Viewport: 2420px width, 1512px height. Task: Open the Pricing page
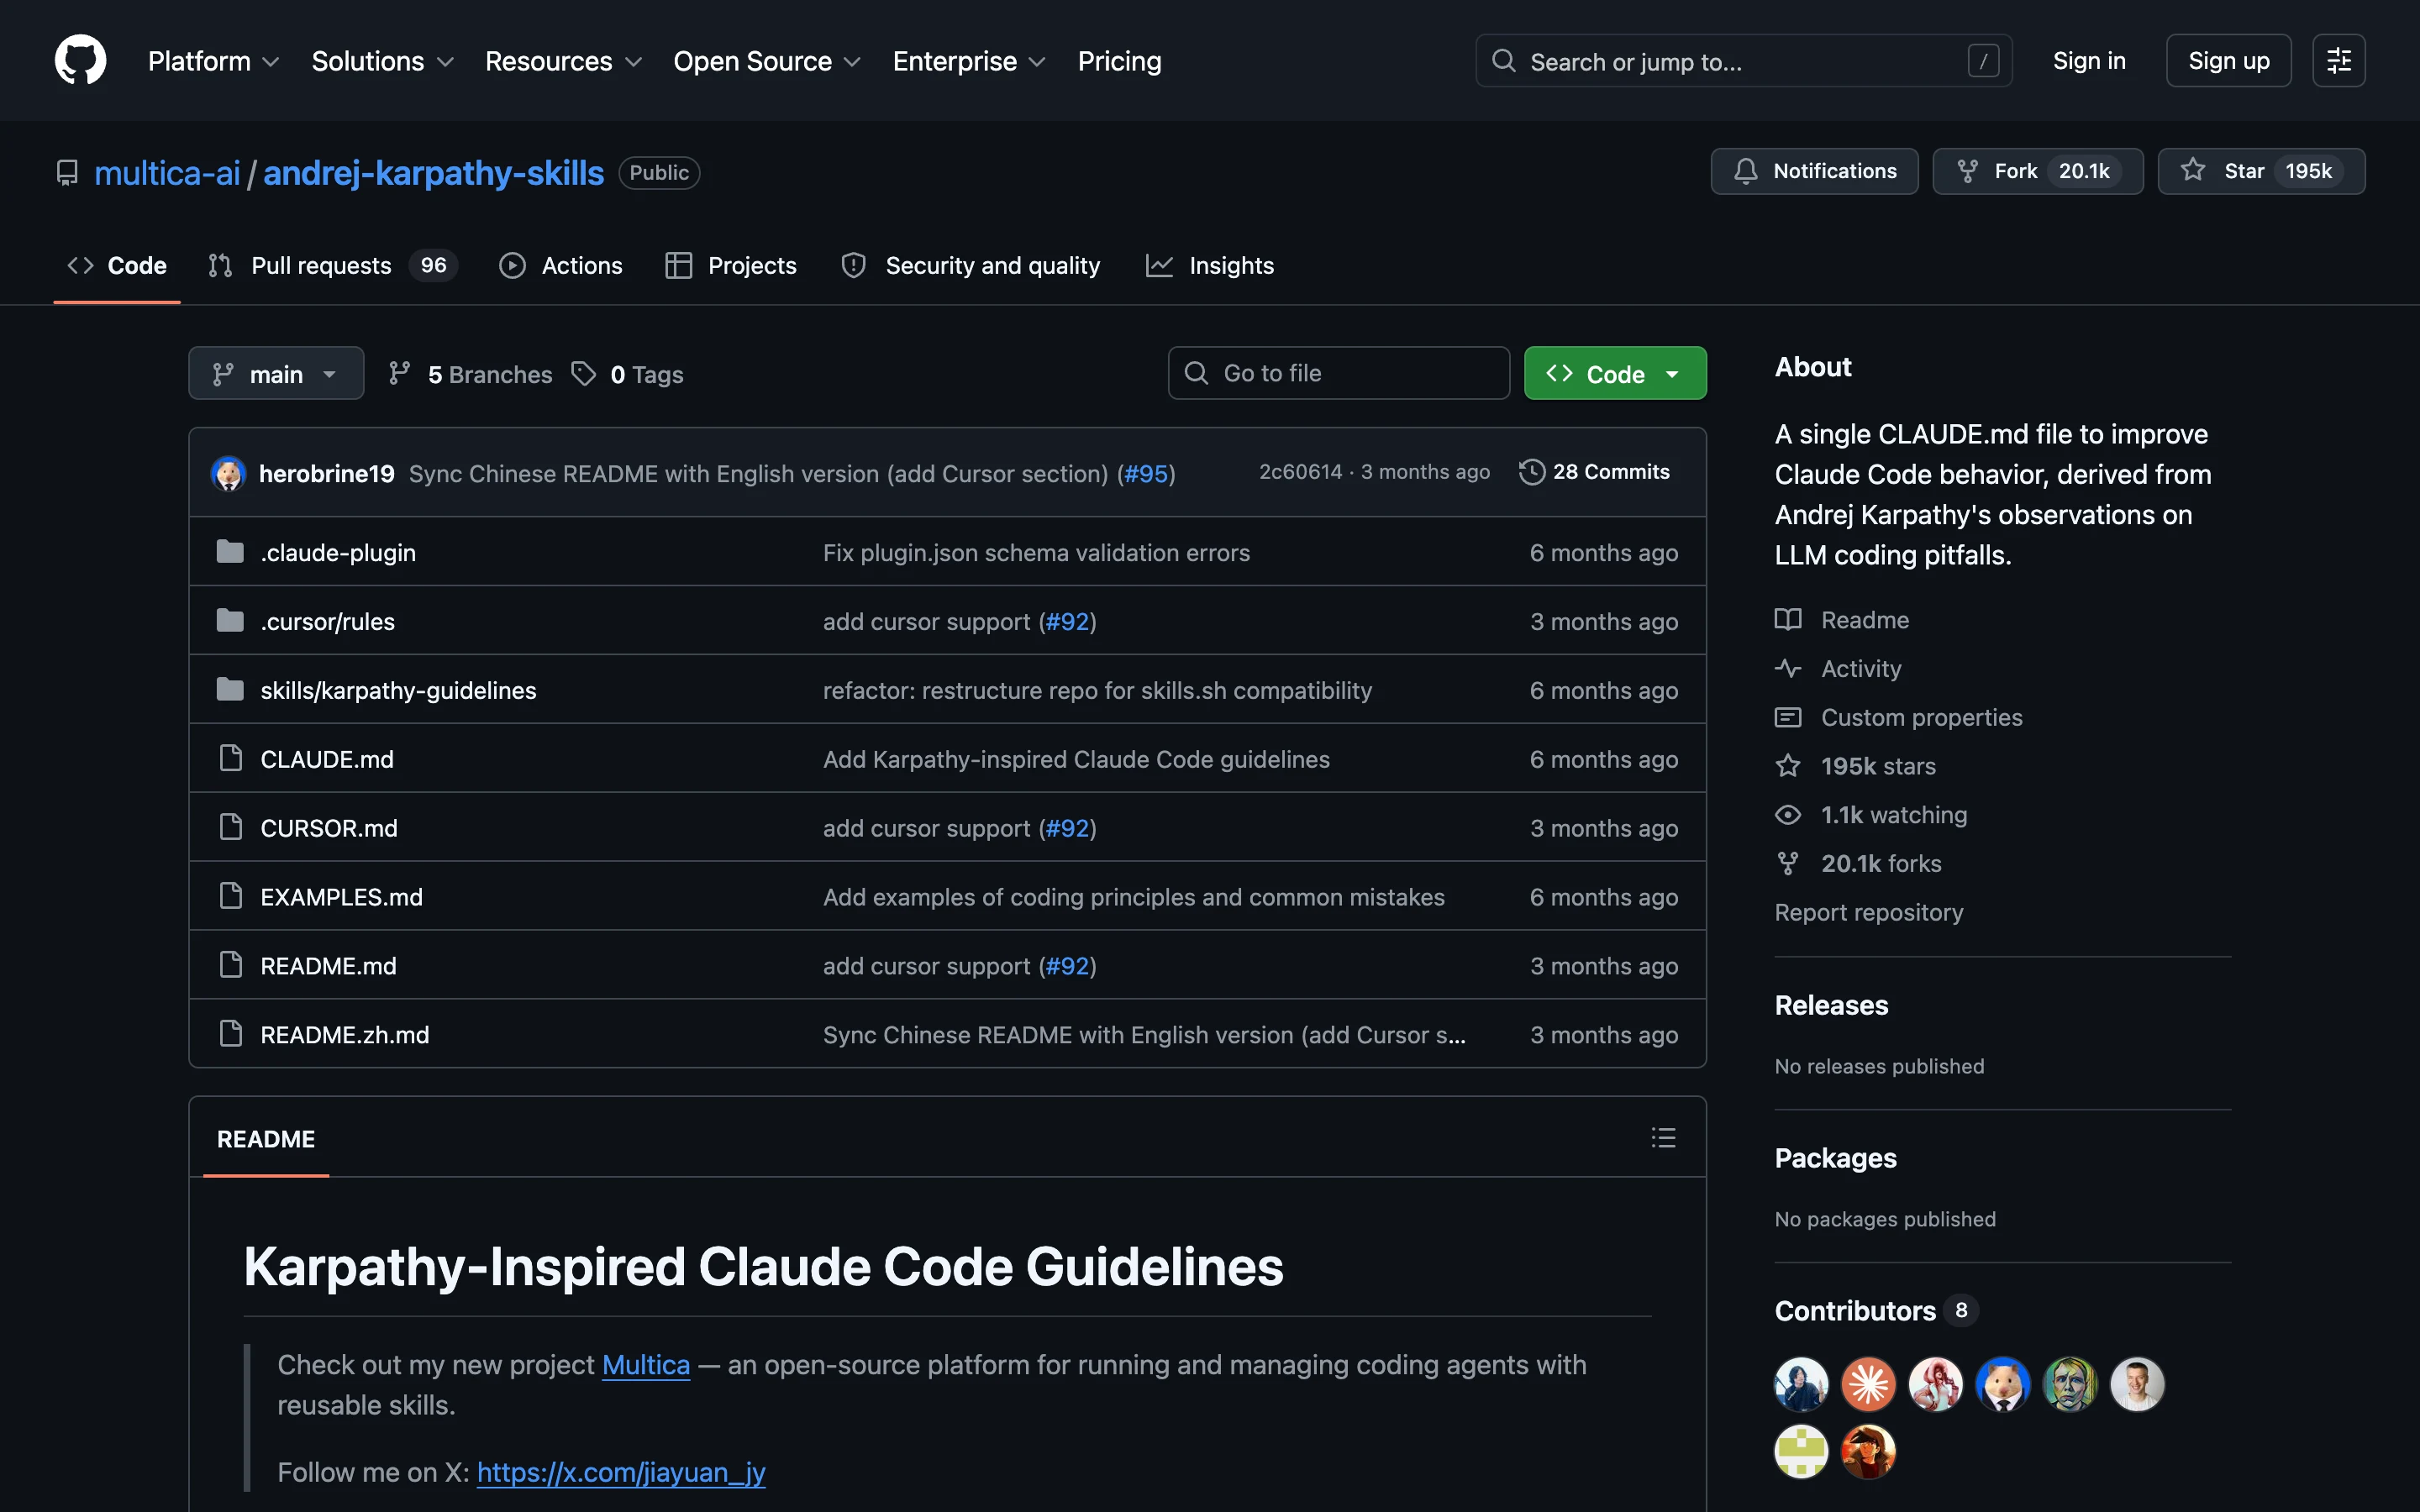[x=1119, y=61]
